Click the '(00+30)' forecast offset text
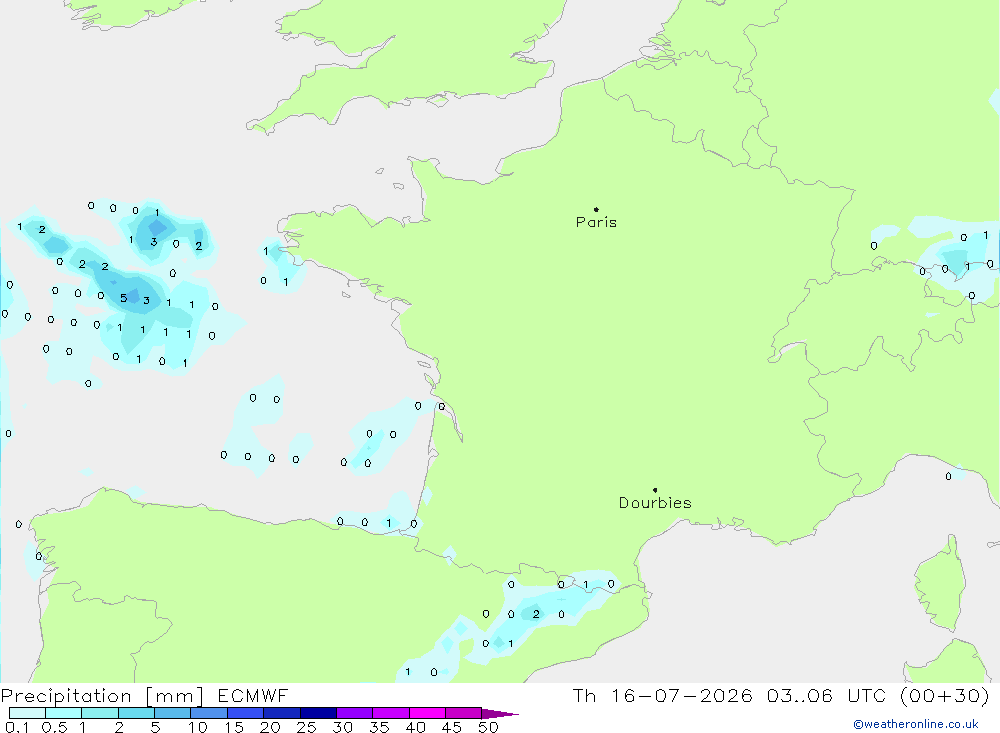 click(x=945, y=695)
